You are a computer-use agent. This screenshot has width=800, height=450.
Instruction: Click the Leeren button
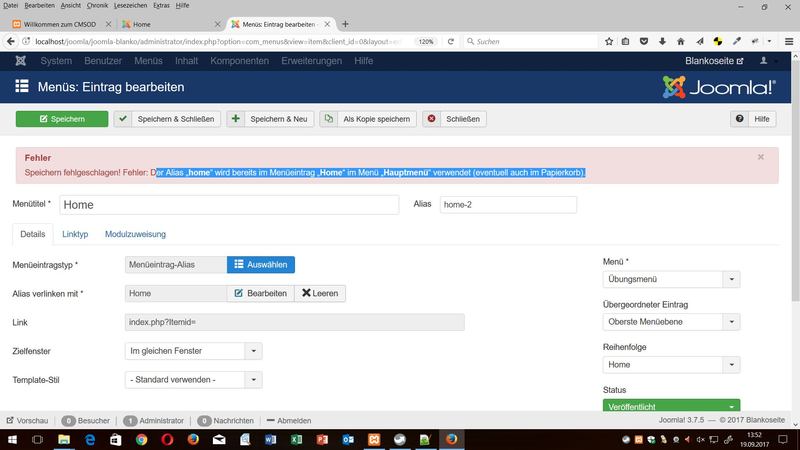(x=320, y=293)
